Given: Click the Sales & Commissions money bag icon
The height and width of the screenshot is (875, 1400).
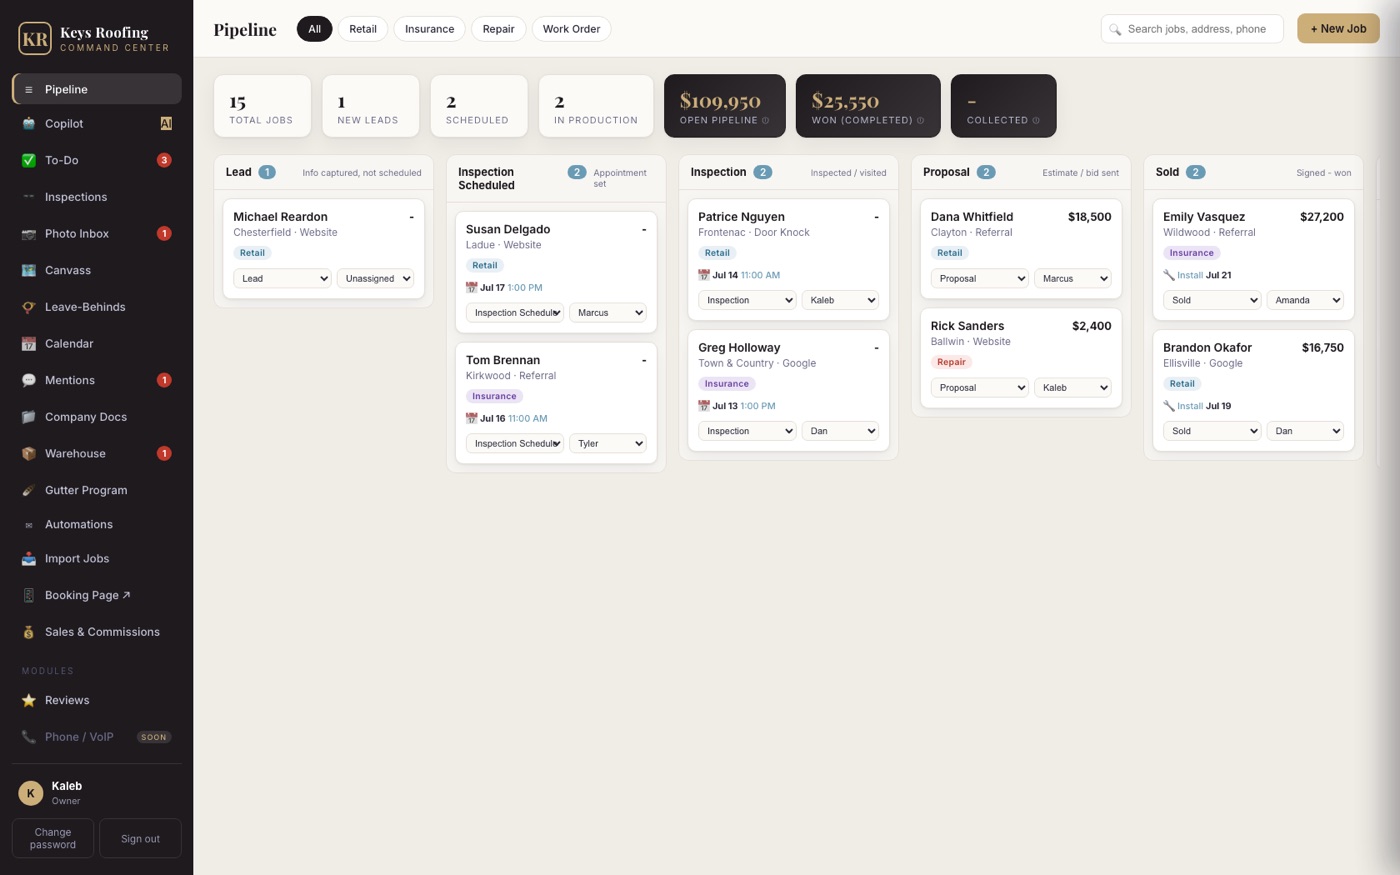Looking at the screenshot, I should pos(29,632).
